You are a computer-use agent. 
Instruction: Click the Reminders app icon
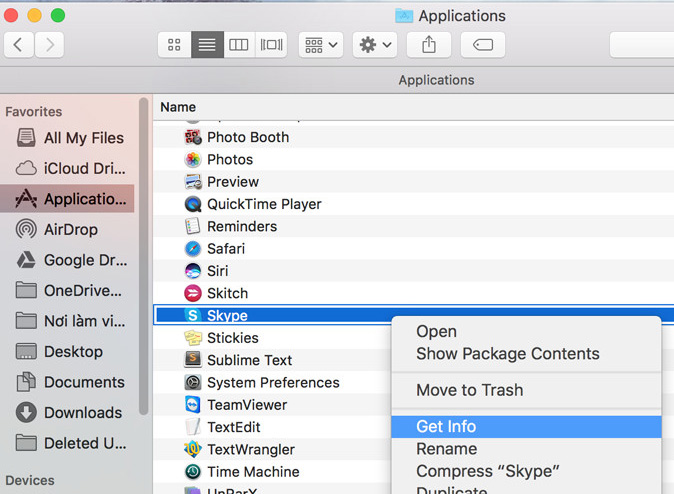[193, 226]
